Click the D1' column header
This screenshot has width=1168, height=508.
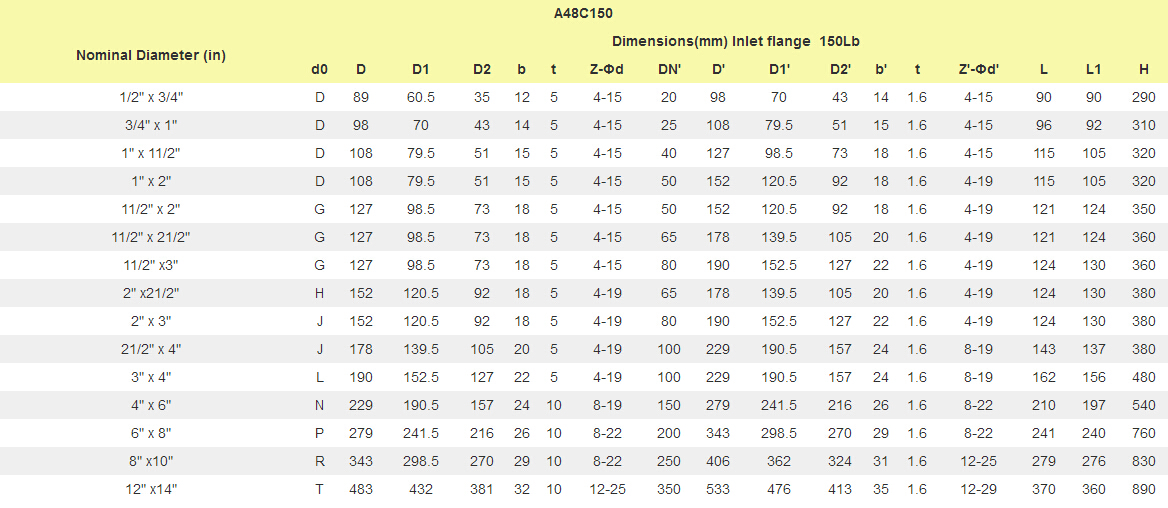[780, 70]
